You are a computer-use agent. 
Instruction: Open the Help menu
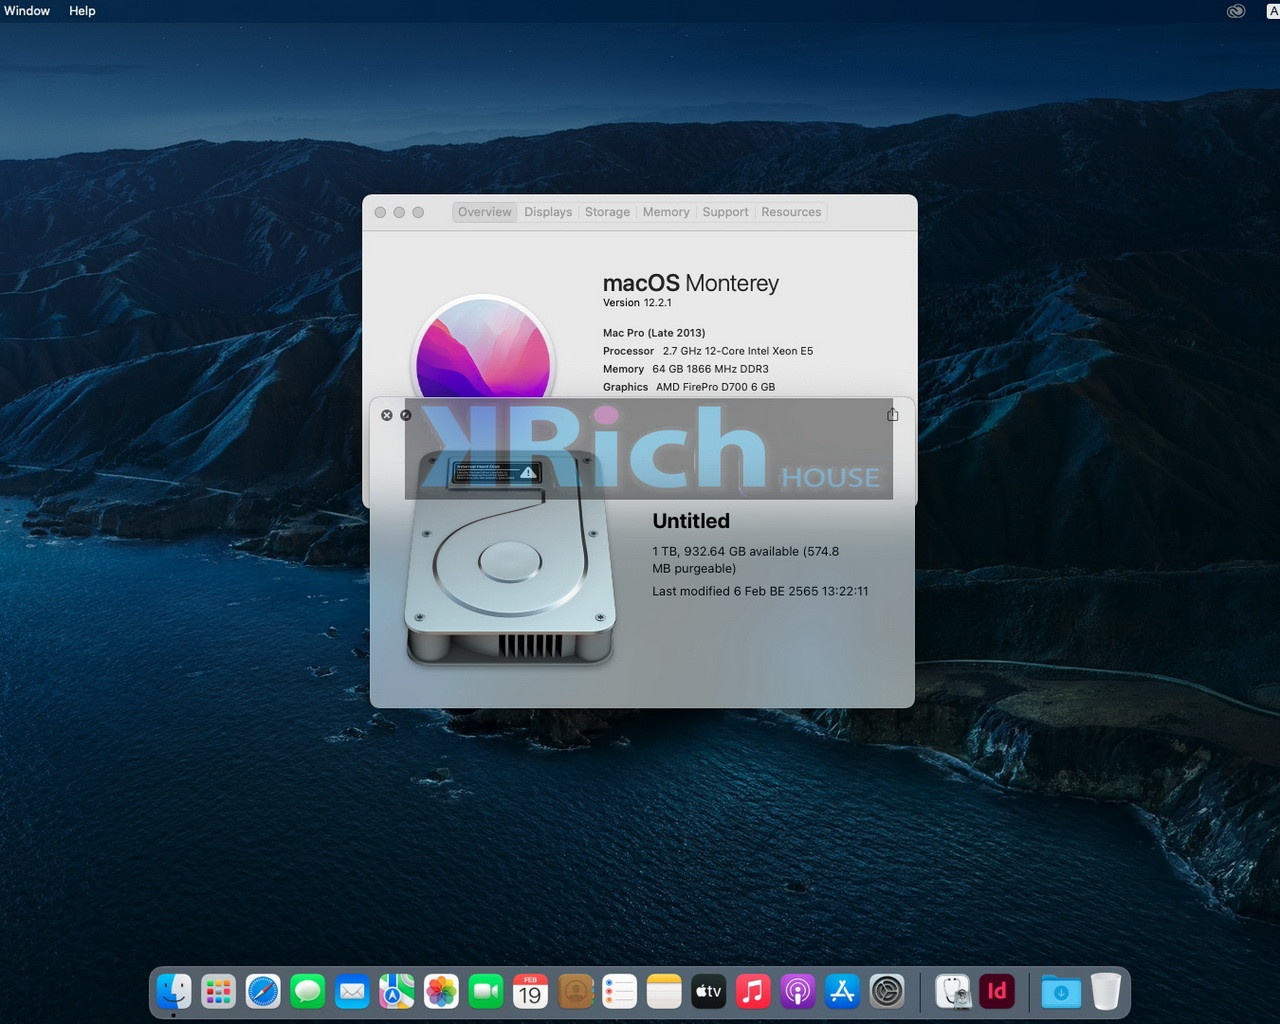(x=82, y=11)
